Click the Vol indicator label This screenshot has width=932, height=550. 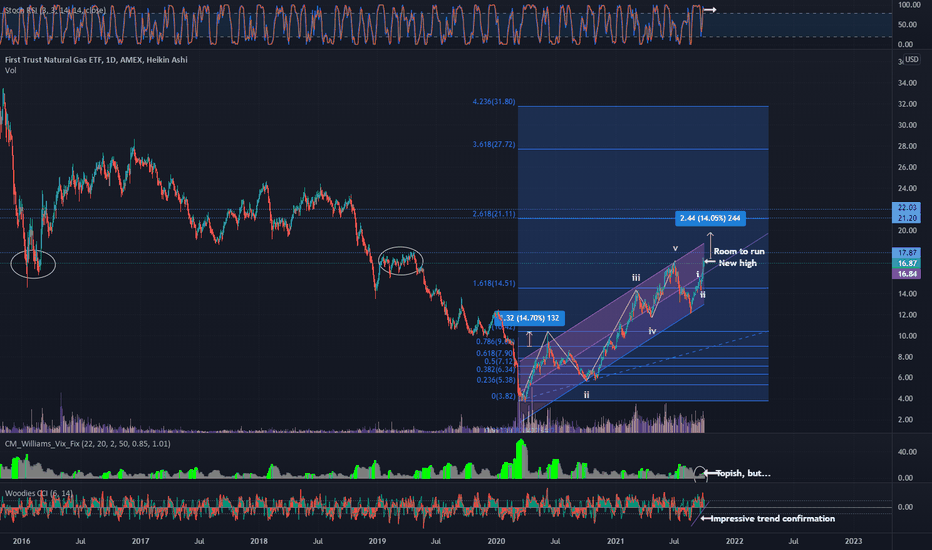10,70
